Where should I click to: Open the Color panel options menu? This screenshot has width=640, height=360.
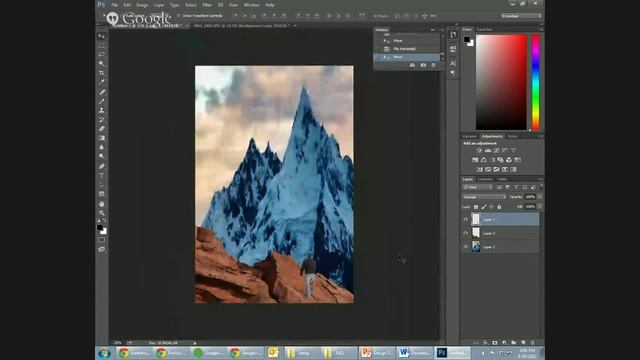(x=540, y=29)
